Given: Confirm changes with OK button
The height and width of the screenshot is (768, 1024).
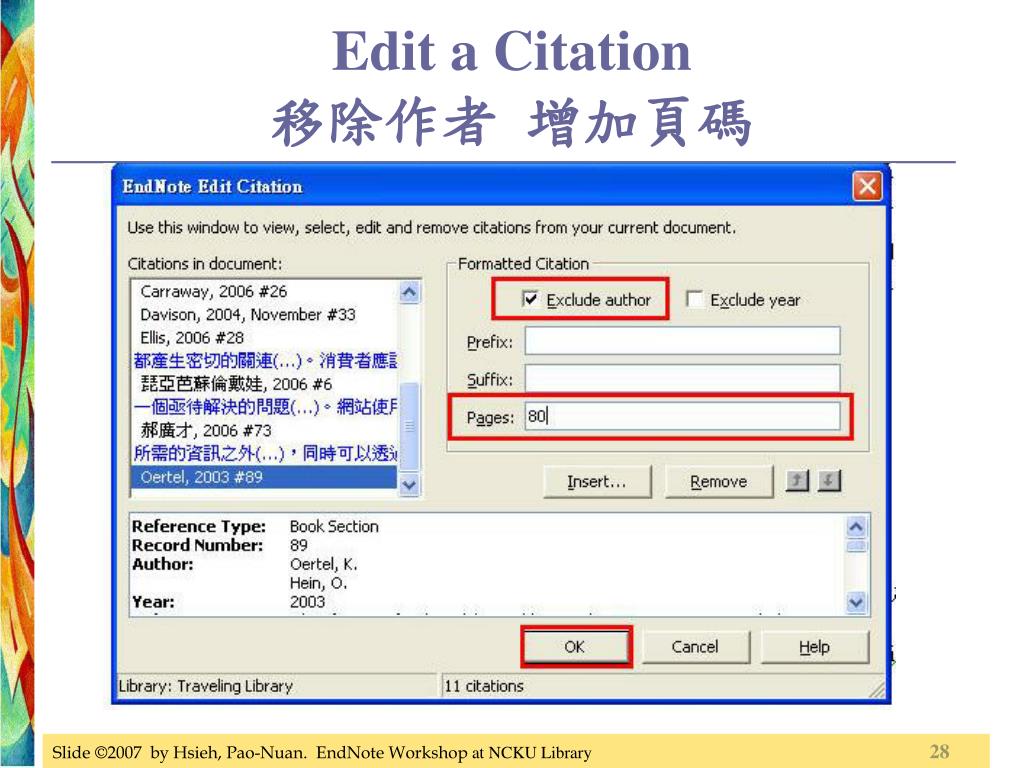Looking at the screenshot, I should tap(575, 647).
